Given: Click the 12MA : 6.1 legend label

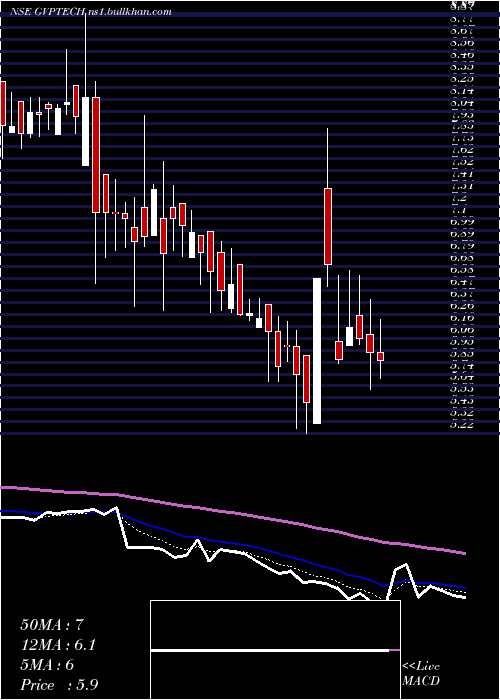Looking at the screenshot, I should pos(58,645).
